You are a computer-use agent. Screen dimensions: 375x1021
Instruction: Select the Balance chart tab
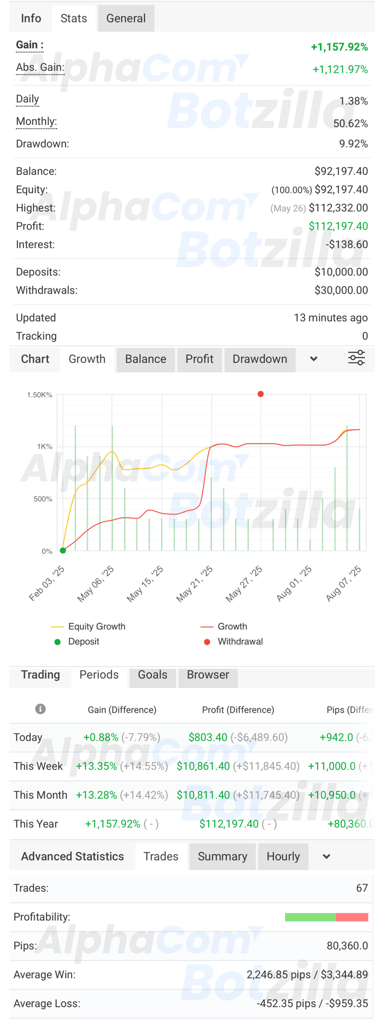146,359
